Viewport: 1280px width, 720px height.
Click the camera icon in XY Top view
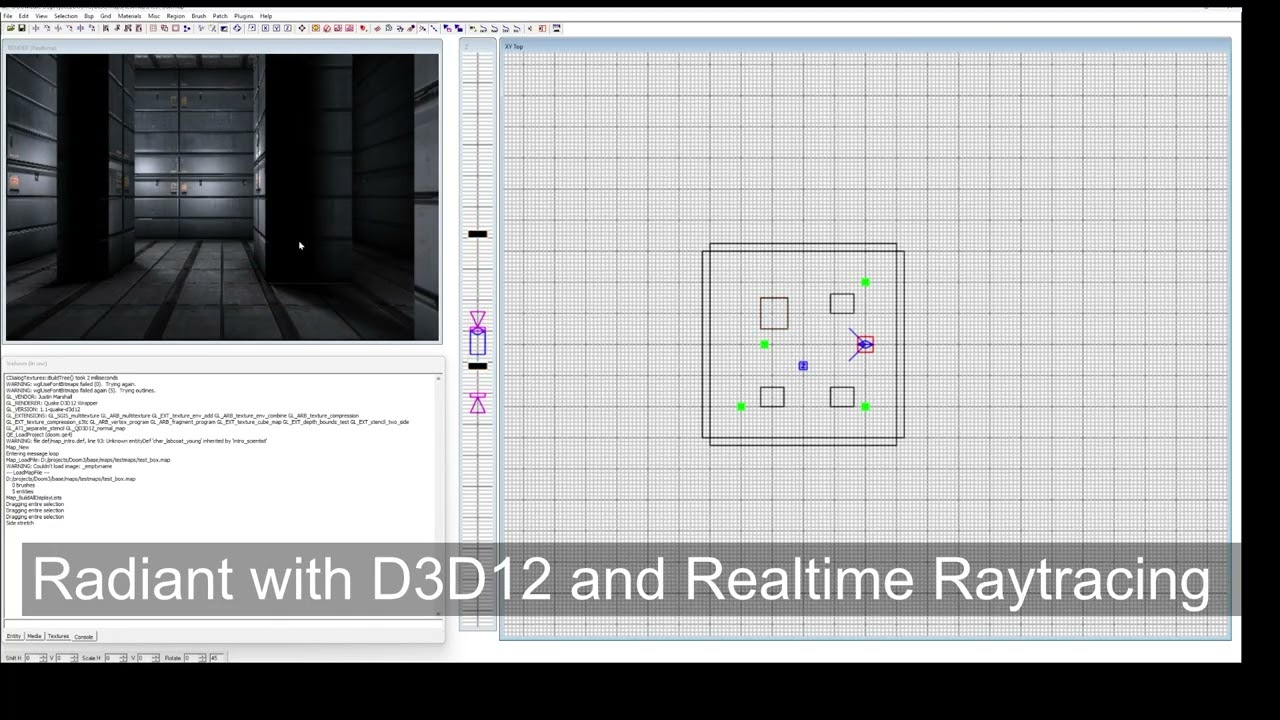pos(864,344)
